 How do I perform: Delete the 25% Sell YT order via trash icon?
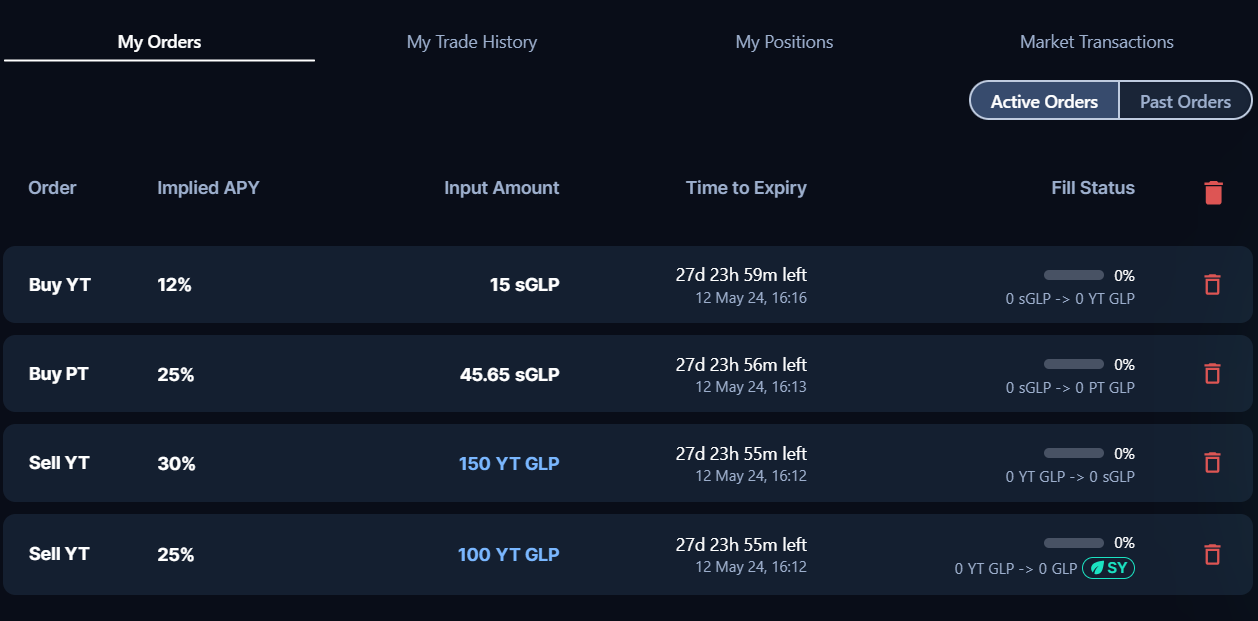pos(1212,554)
